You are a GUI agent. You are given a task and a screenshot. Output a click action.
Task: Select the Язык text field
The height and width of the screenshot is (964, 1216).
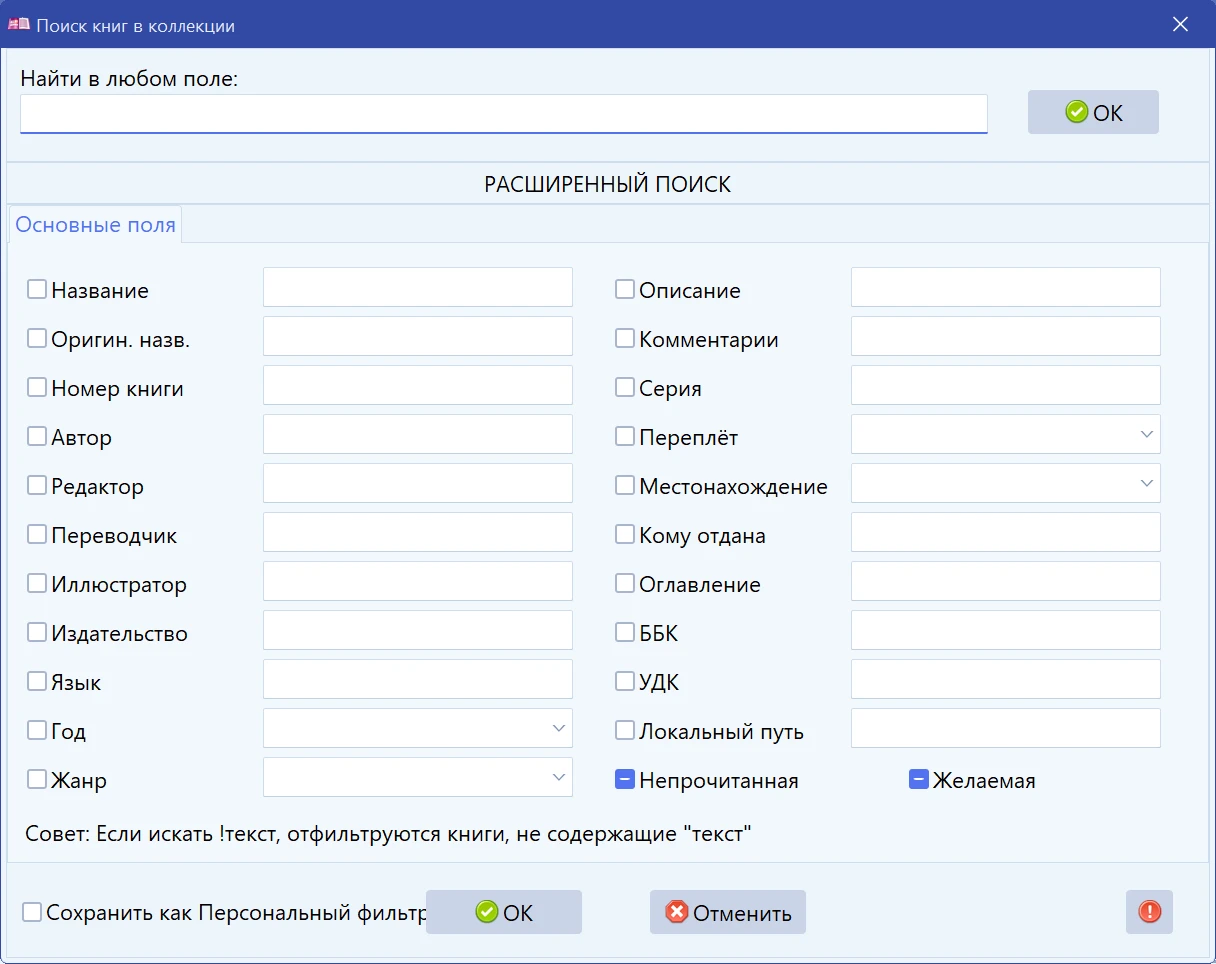click(x=418, y=679)
